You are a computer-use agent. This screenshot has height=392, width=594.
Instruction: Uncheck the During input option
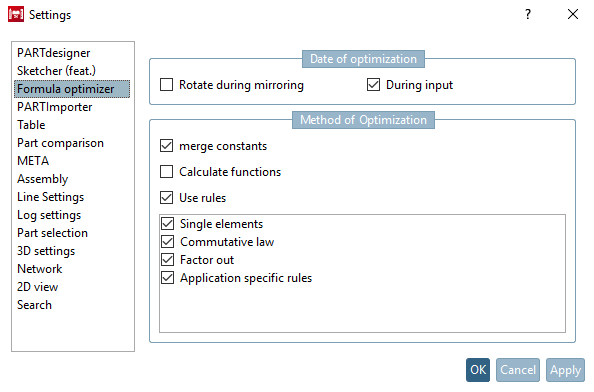(x=373, y=84)
